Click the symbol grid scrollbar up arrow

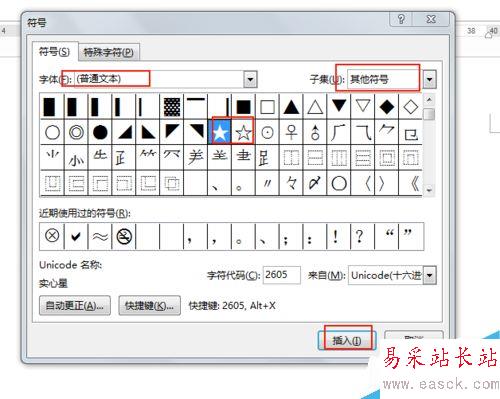pos(429,99)
